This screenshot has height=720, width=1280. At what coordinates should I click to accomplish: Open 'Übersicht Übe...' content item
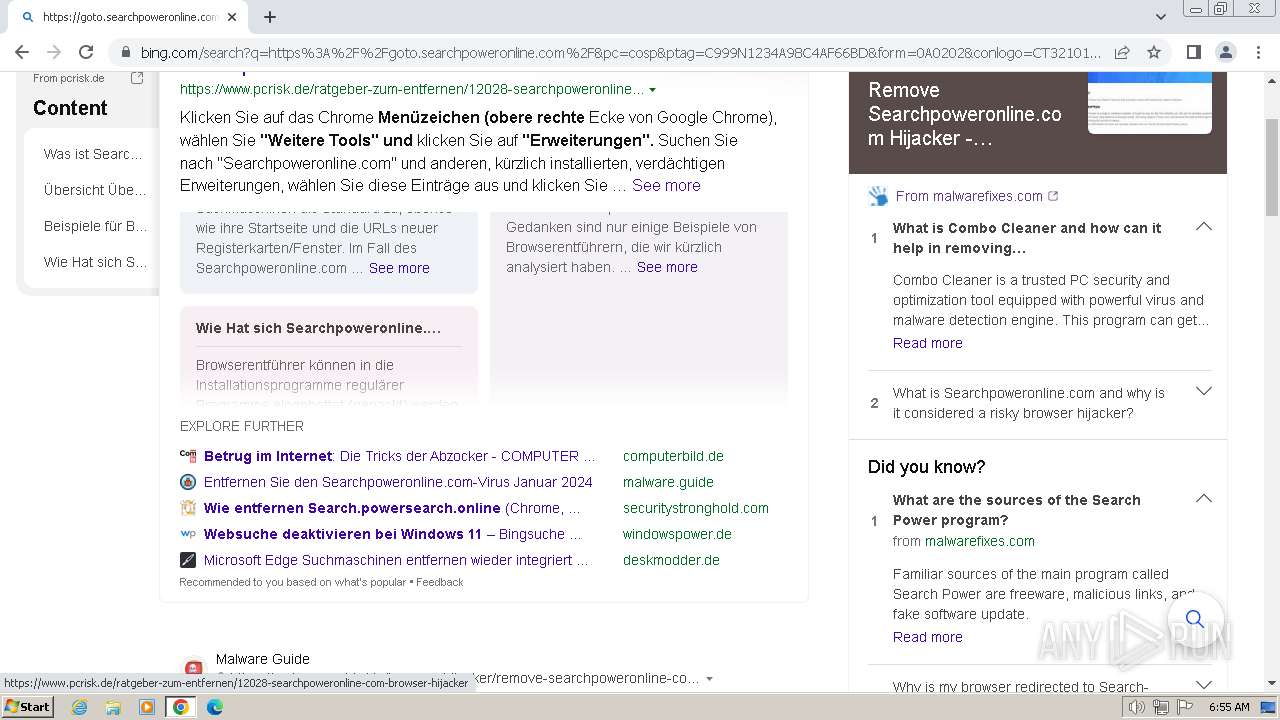[95, 190]
